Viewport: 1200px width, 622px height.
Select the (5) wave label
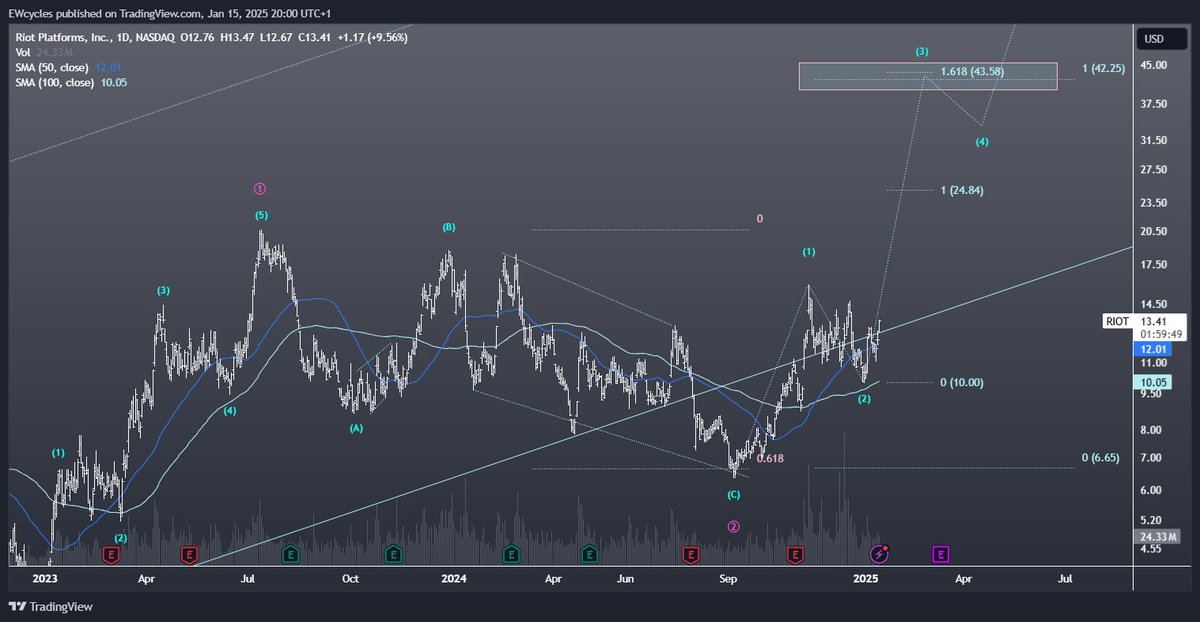pos(260,215)
